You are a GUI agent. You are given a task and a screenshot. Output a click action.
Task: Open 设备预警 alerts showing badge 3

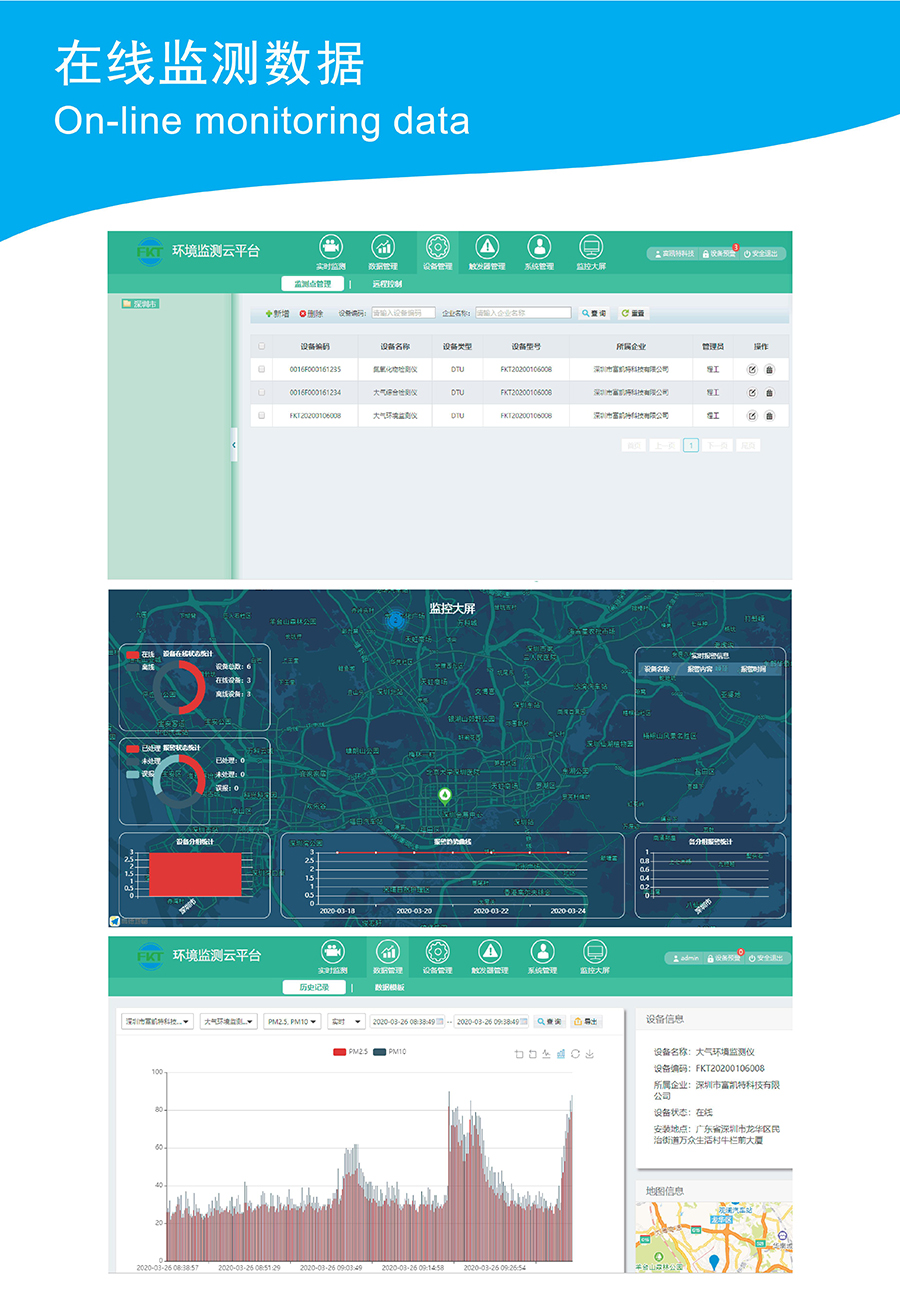point(720,254)
